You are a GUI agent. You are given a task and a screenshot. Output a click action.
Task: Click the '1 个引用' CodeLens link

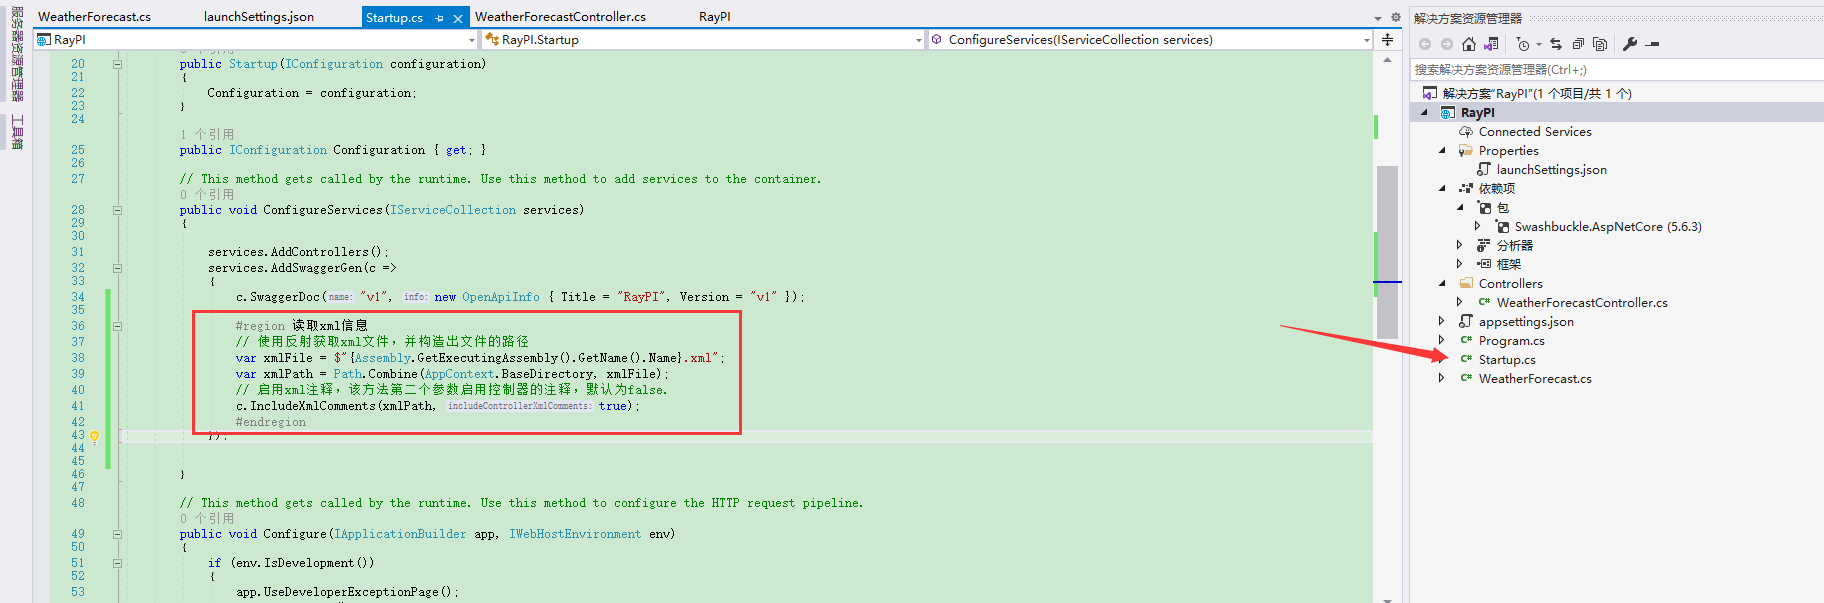(207, 134)
